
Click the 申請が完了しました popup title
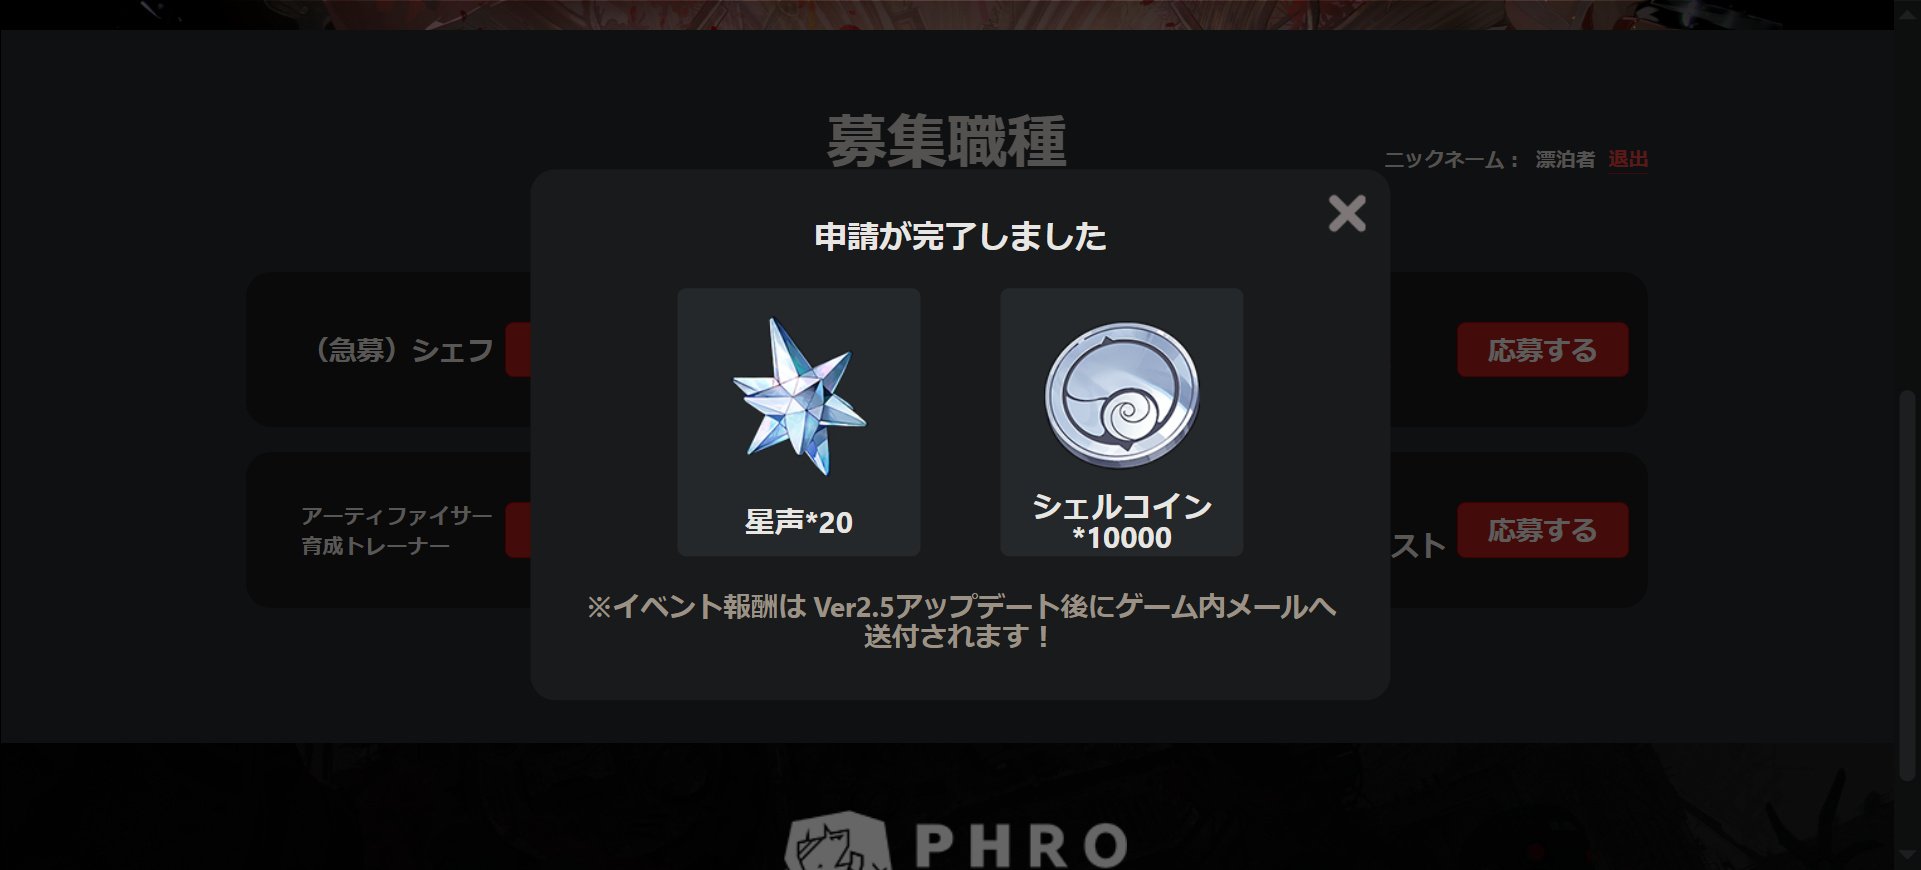pyautogui.click(x=960, y=236)
